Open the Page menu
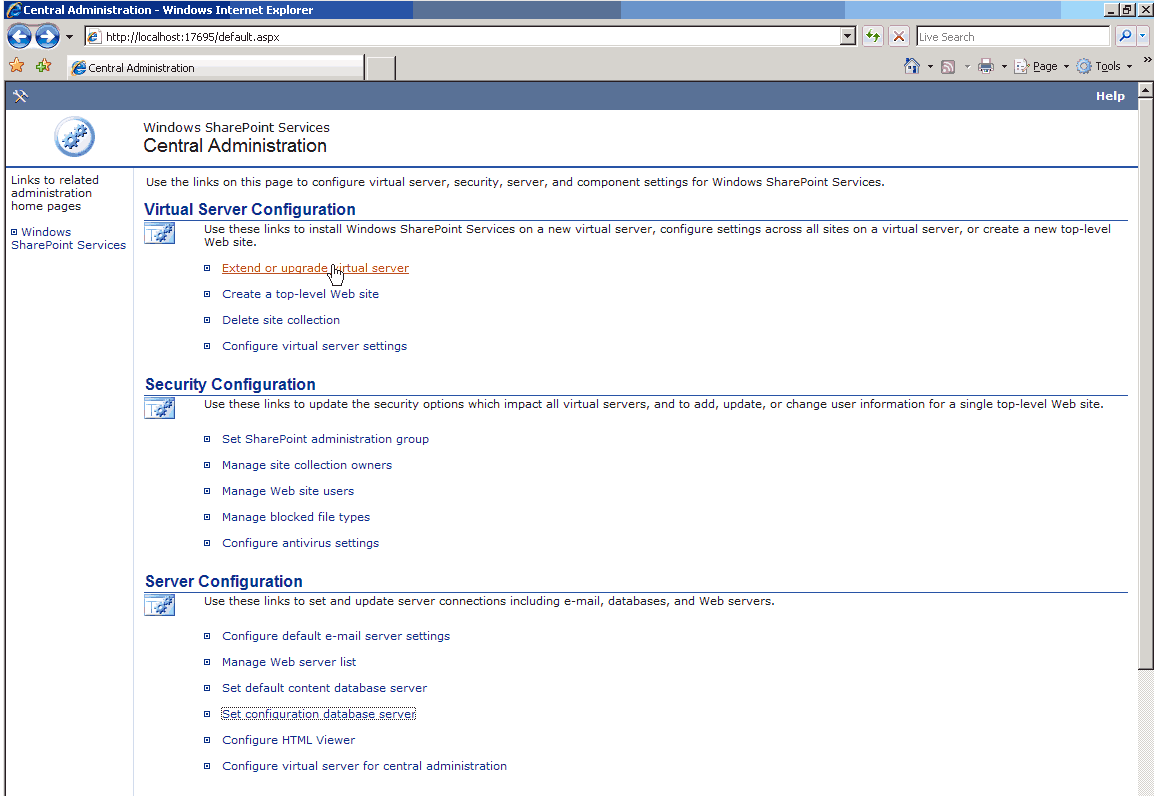The width and height of the screenshot is (1154, 796). [1041, 66]
